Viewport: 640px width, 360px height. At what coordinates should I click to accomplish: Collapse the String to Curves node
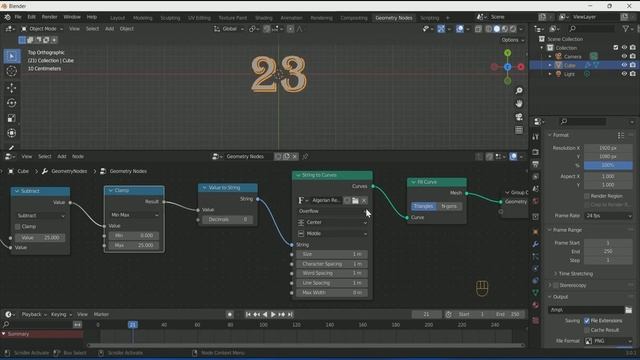point(298,175)
